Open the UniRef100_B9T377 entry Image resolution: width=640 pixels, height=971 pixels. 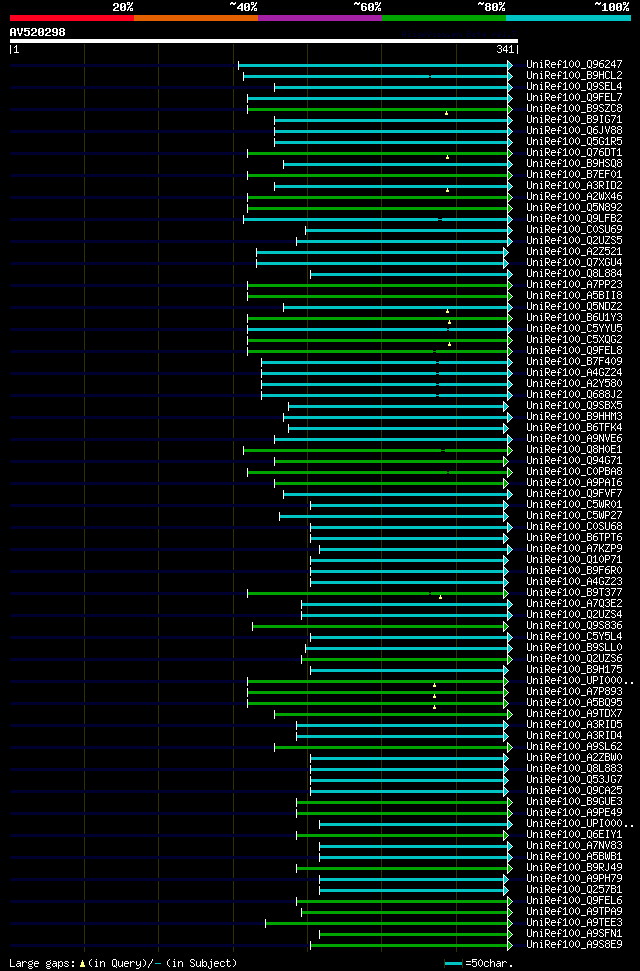574,593
